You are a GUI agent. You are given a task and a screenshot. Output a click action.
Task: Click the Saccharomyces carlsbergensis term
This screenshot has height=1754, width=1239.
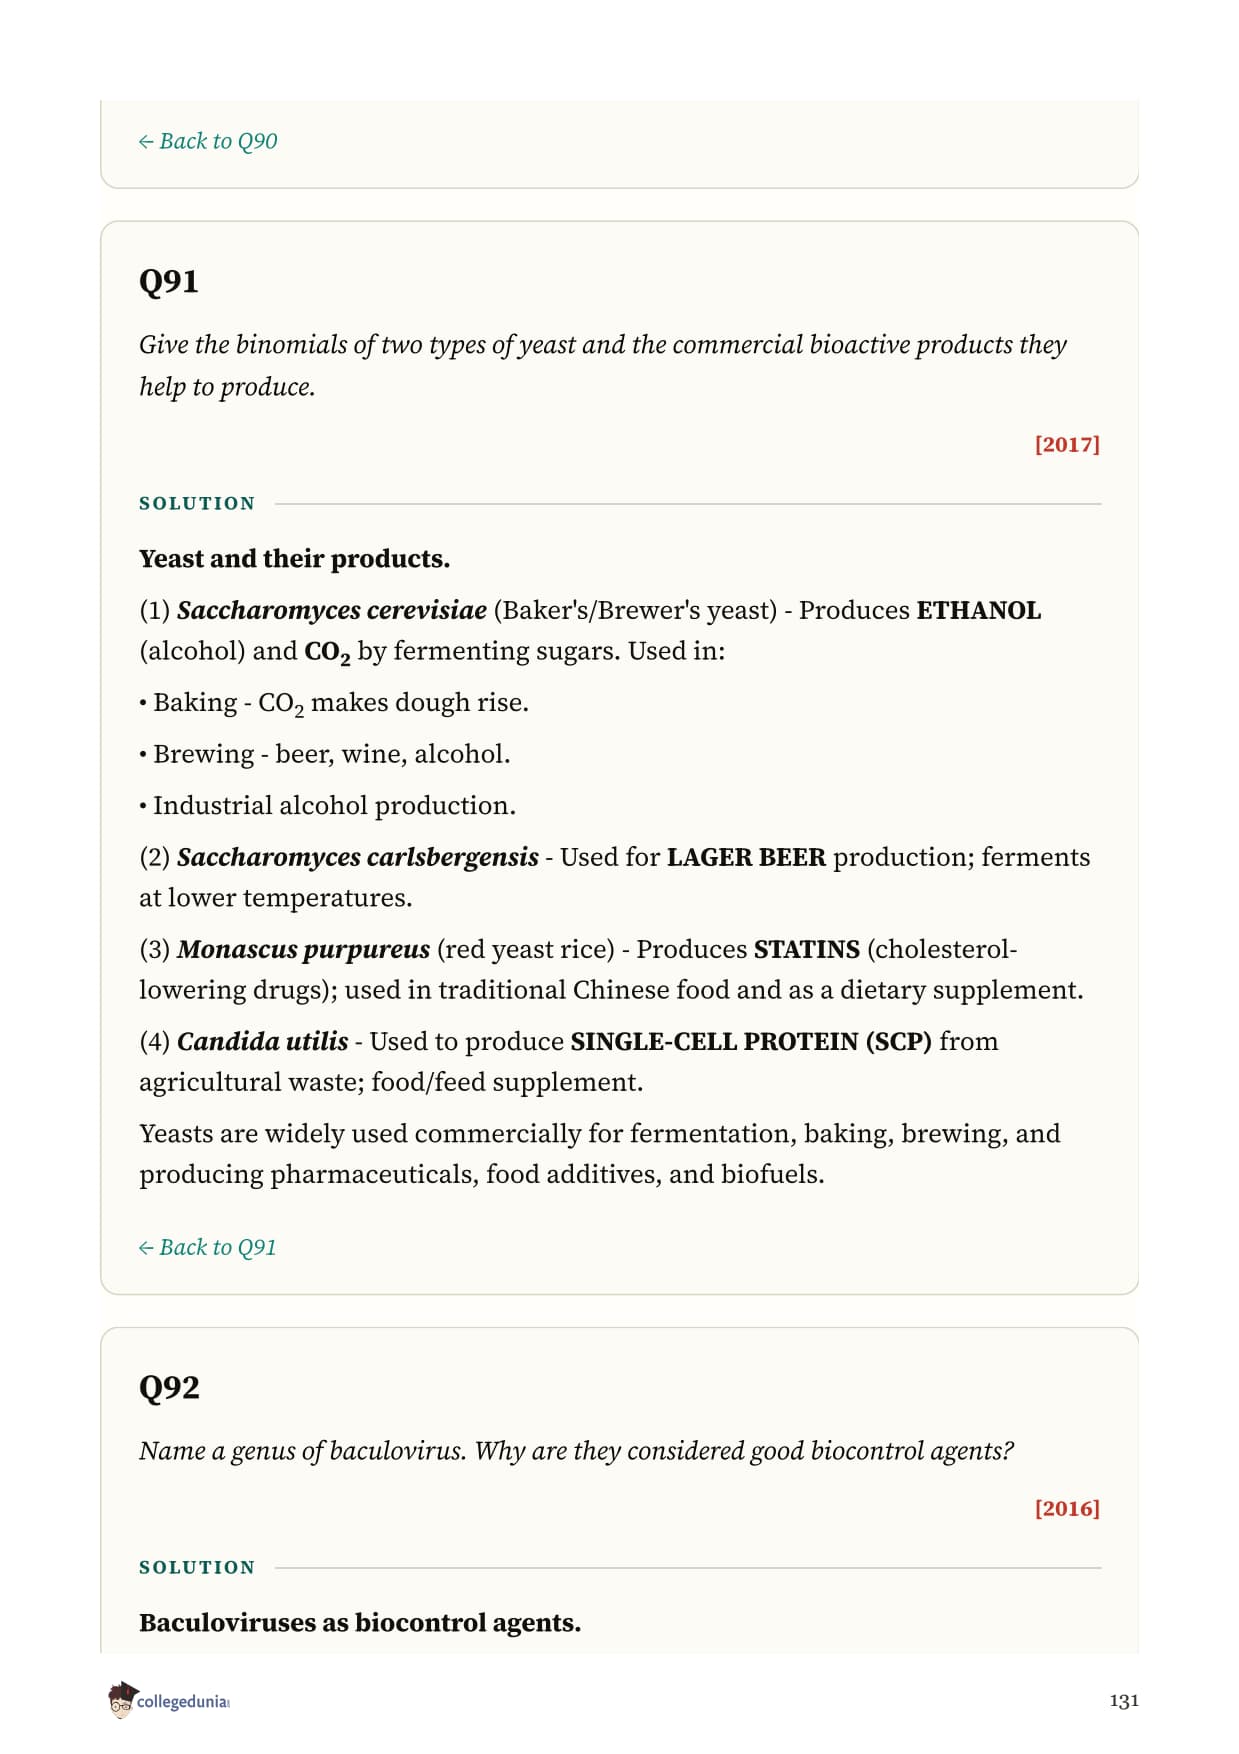tap(358, 857)
